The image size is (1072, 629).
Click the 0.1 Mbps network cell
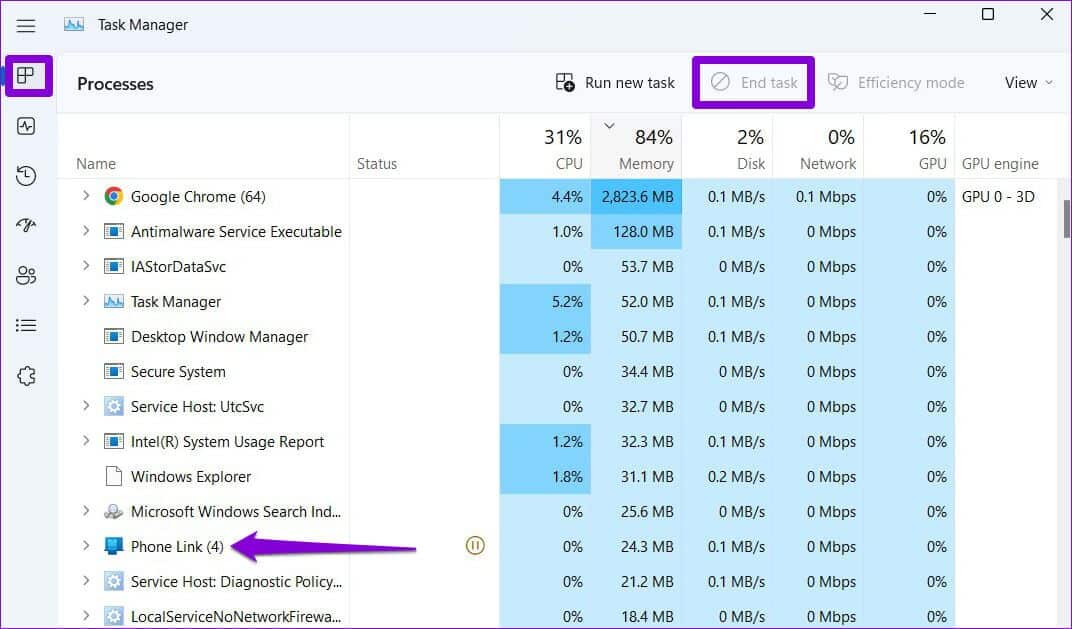pos(818,197)
